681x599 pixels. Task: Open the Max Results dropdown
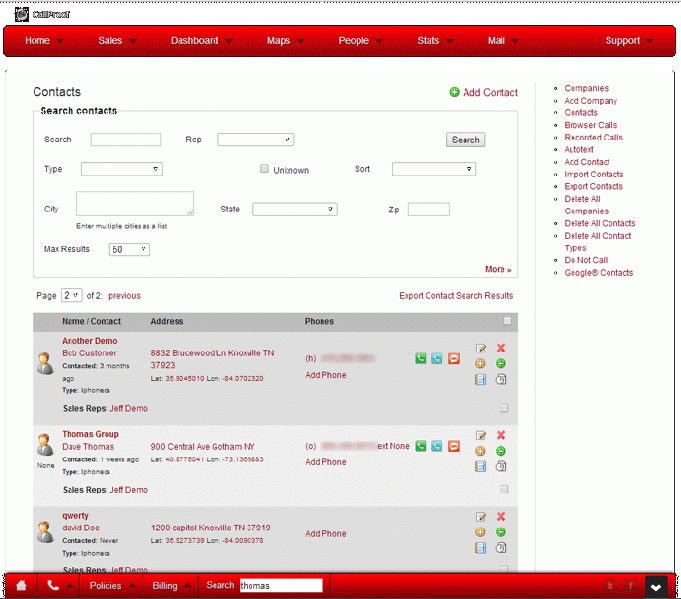pos(129,249)
